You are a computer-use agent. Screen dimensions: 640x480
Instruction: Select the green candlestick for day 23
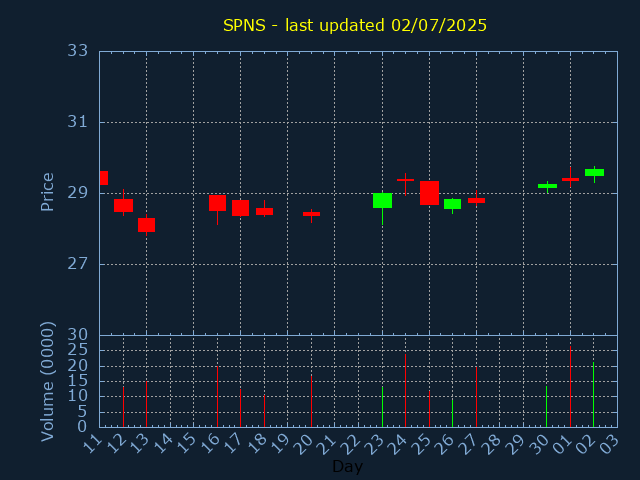(382, 200)
